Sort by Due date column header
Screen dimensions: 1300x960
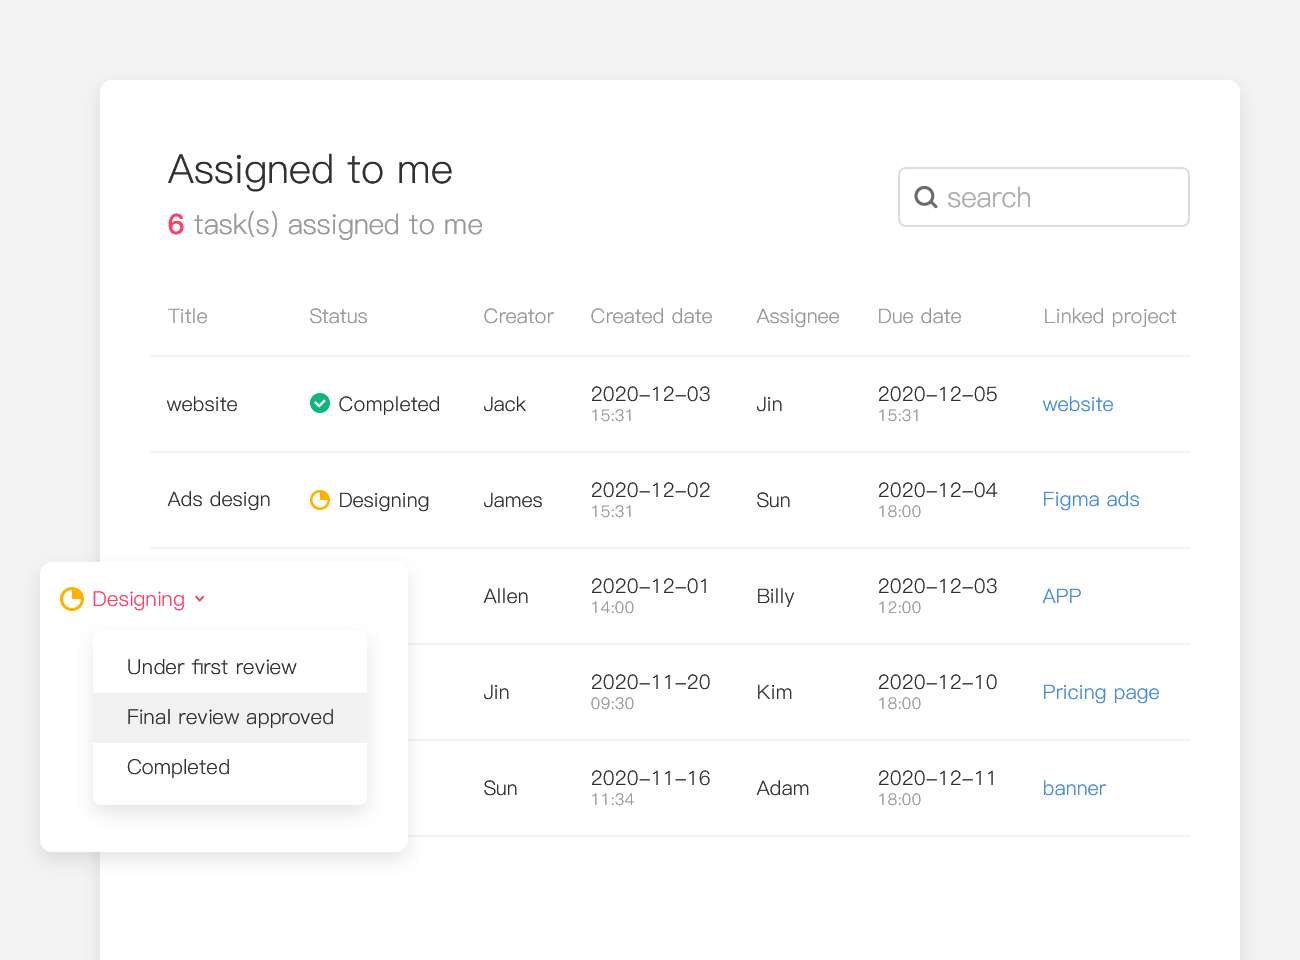[919, 316]
